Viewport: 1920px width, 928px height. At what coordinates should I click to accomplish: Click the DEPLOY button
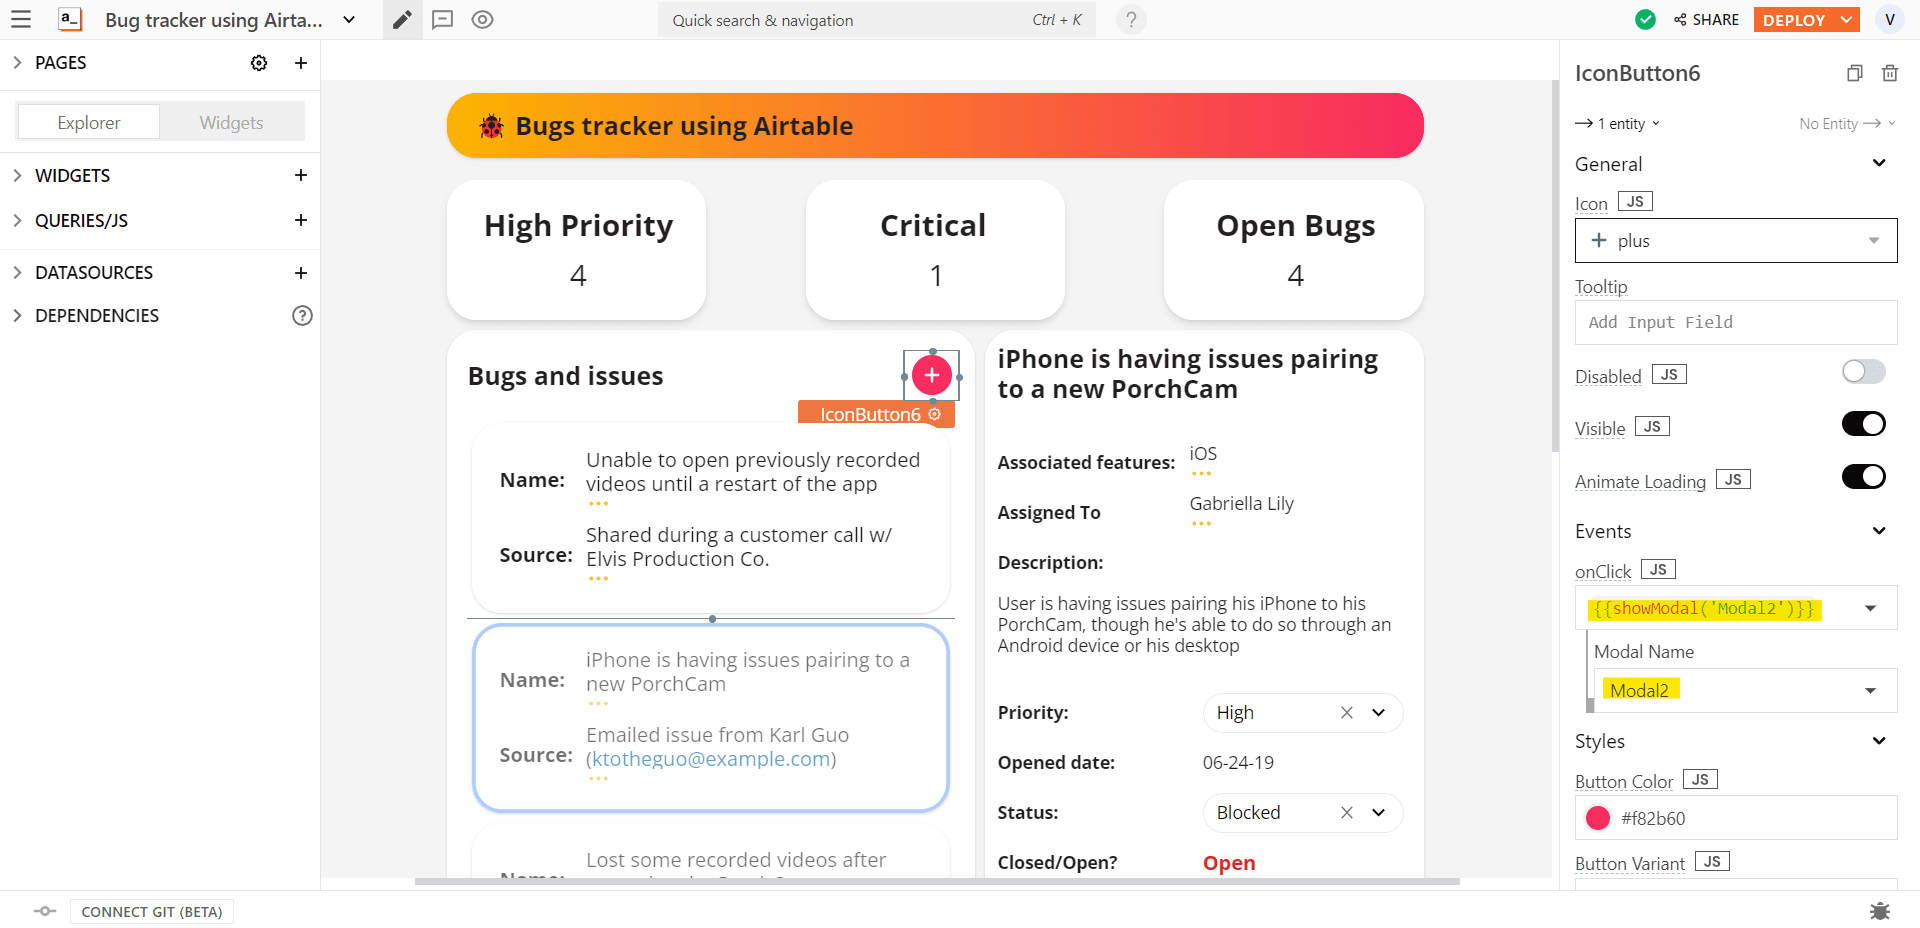1794,20
